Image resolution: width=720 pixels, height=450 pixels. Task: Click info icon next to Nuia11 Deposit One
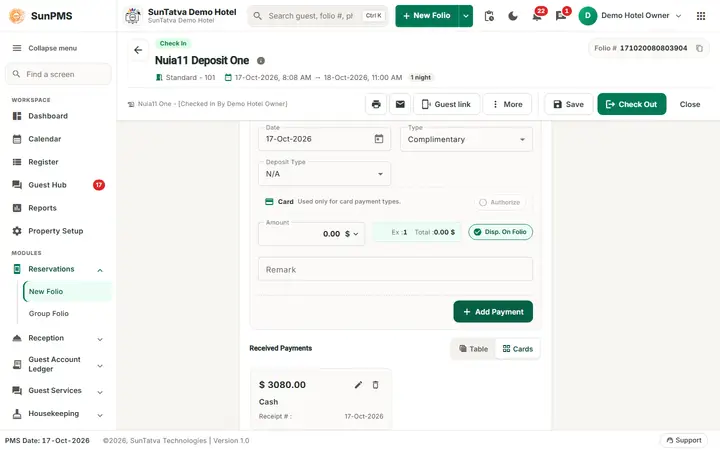click(x=260, y=61)
